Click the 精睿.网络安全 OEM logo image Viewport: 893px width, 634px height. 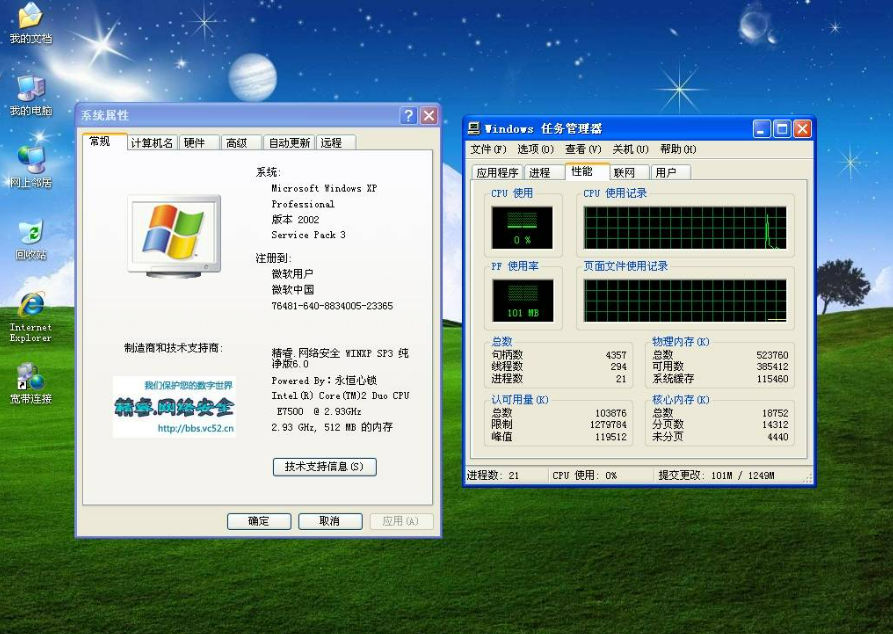pyautogui.click(x=174, y=407)
